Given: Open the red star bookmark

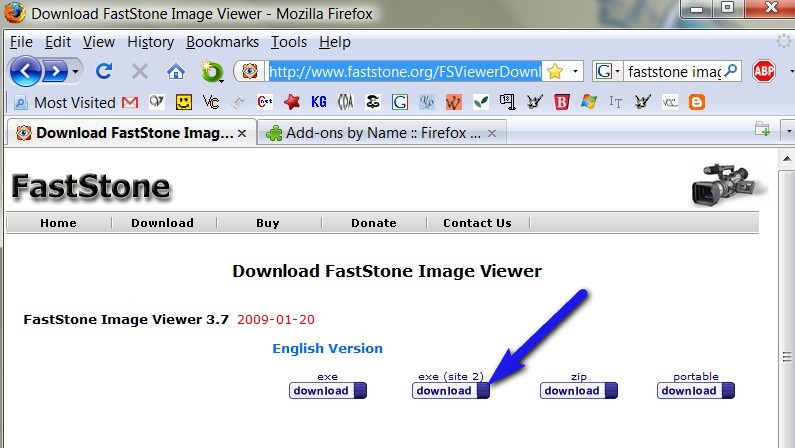Looking at the screenshot, I should [x=292, y=102].
